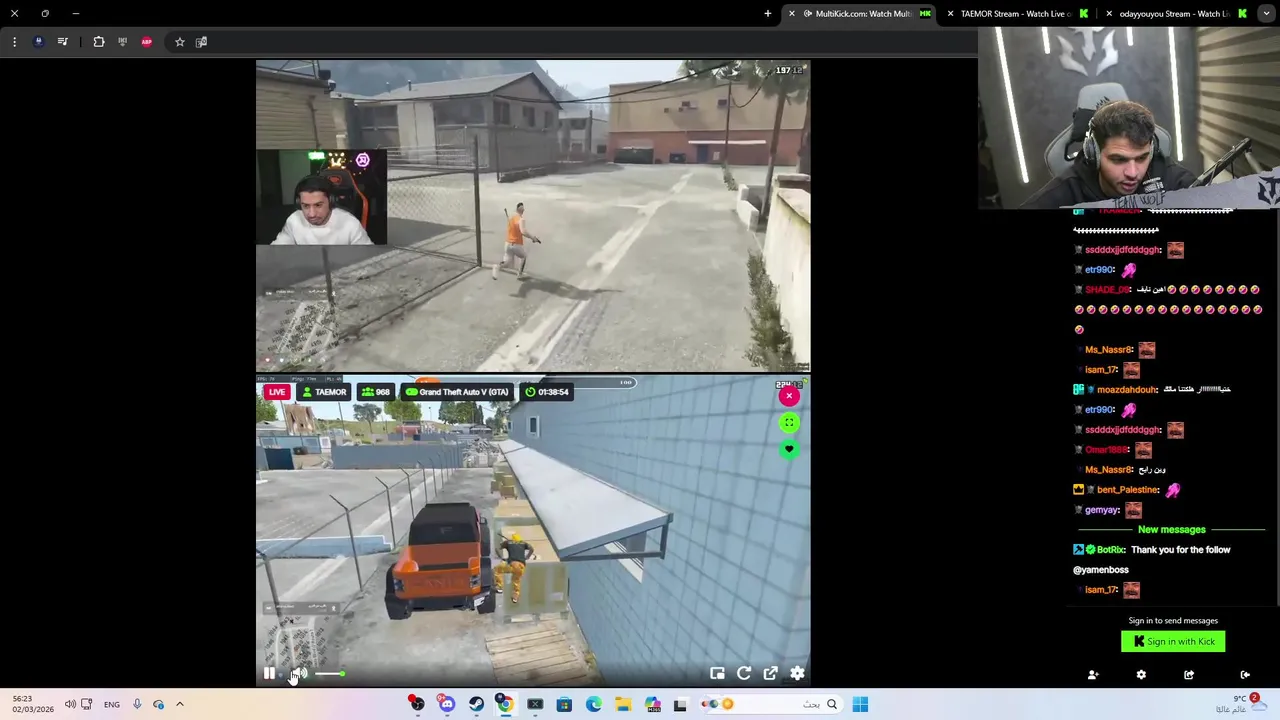Close the TAEMOR Stream tab

[950, 14]
